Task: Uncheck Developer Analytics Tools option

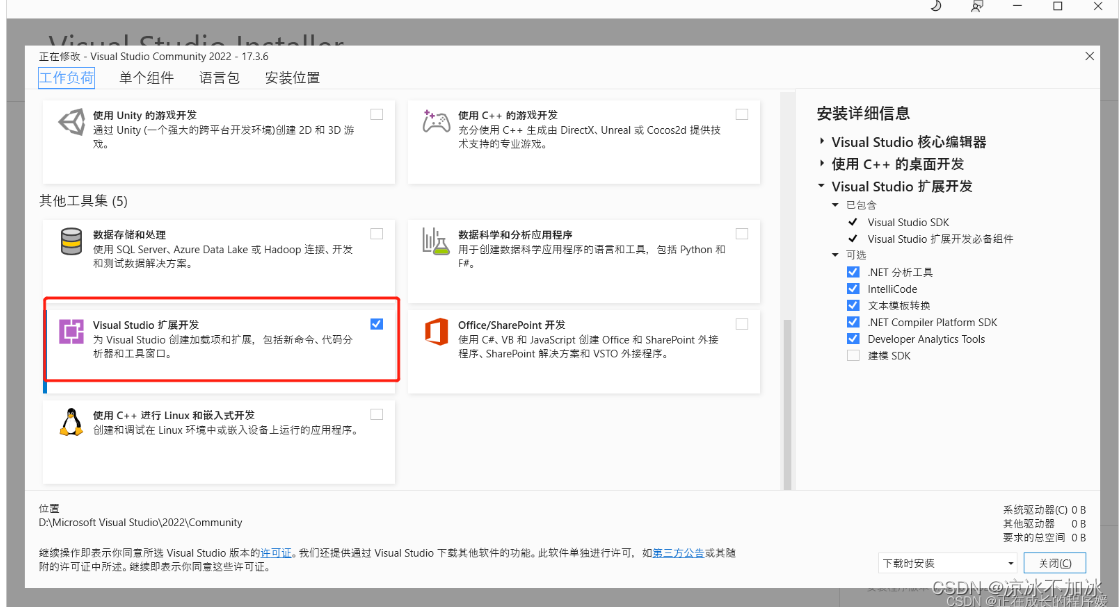Action: click(853, 339)
